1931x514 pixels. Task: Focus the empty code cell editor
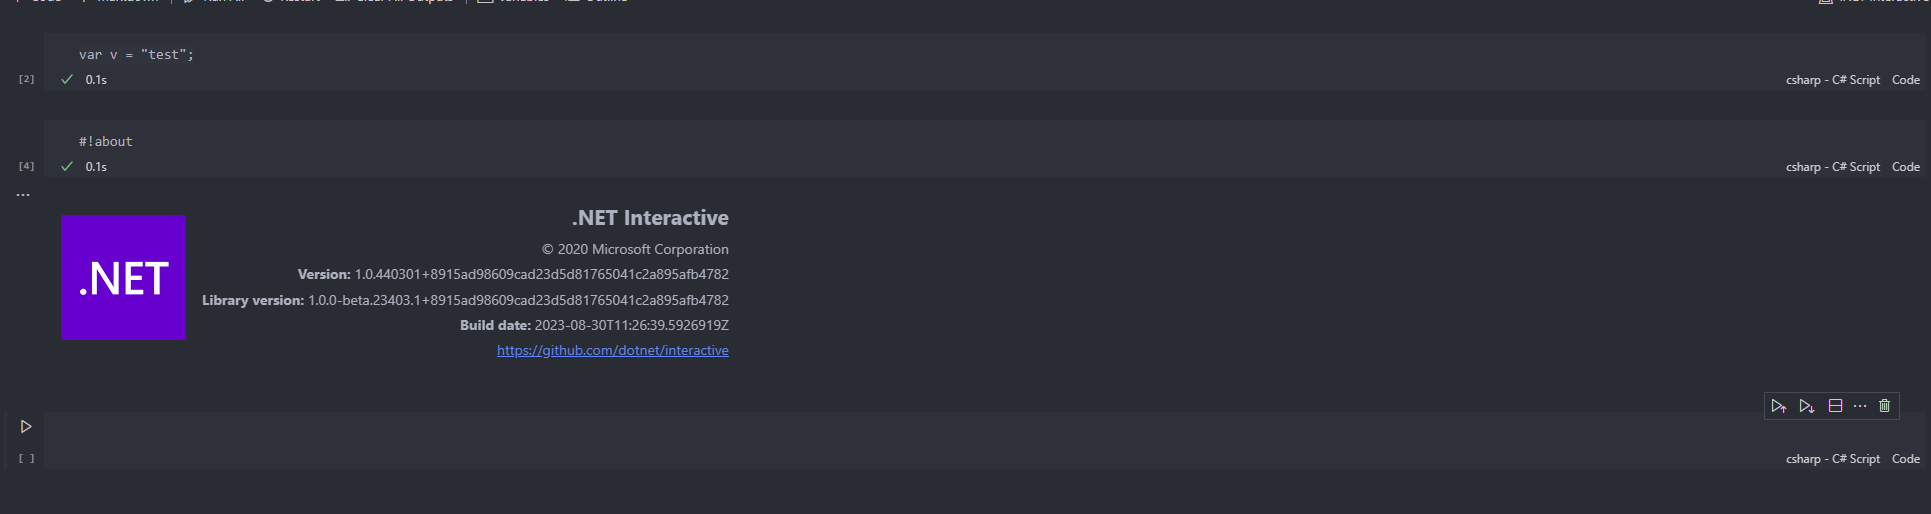click(x=900, y=430)
